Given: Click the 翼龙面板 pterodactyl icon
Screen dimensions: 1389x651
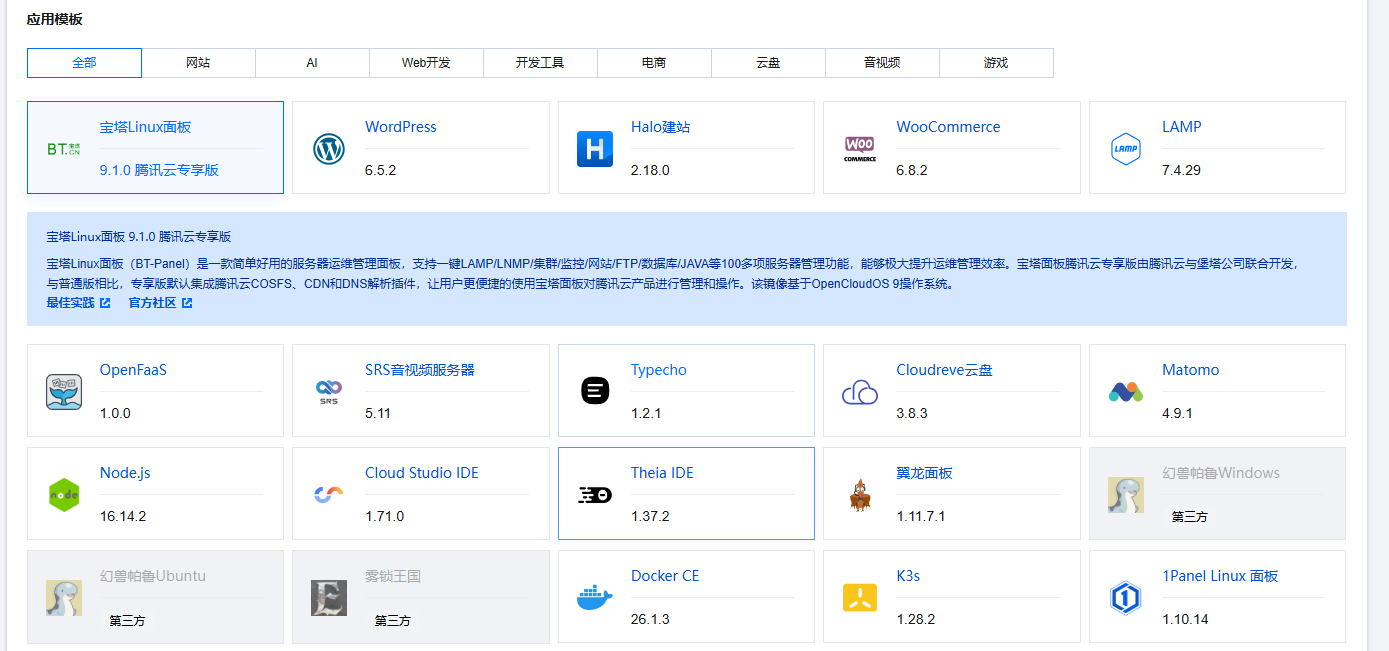Looking at the screenshot, I should 860,495.
